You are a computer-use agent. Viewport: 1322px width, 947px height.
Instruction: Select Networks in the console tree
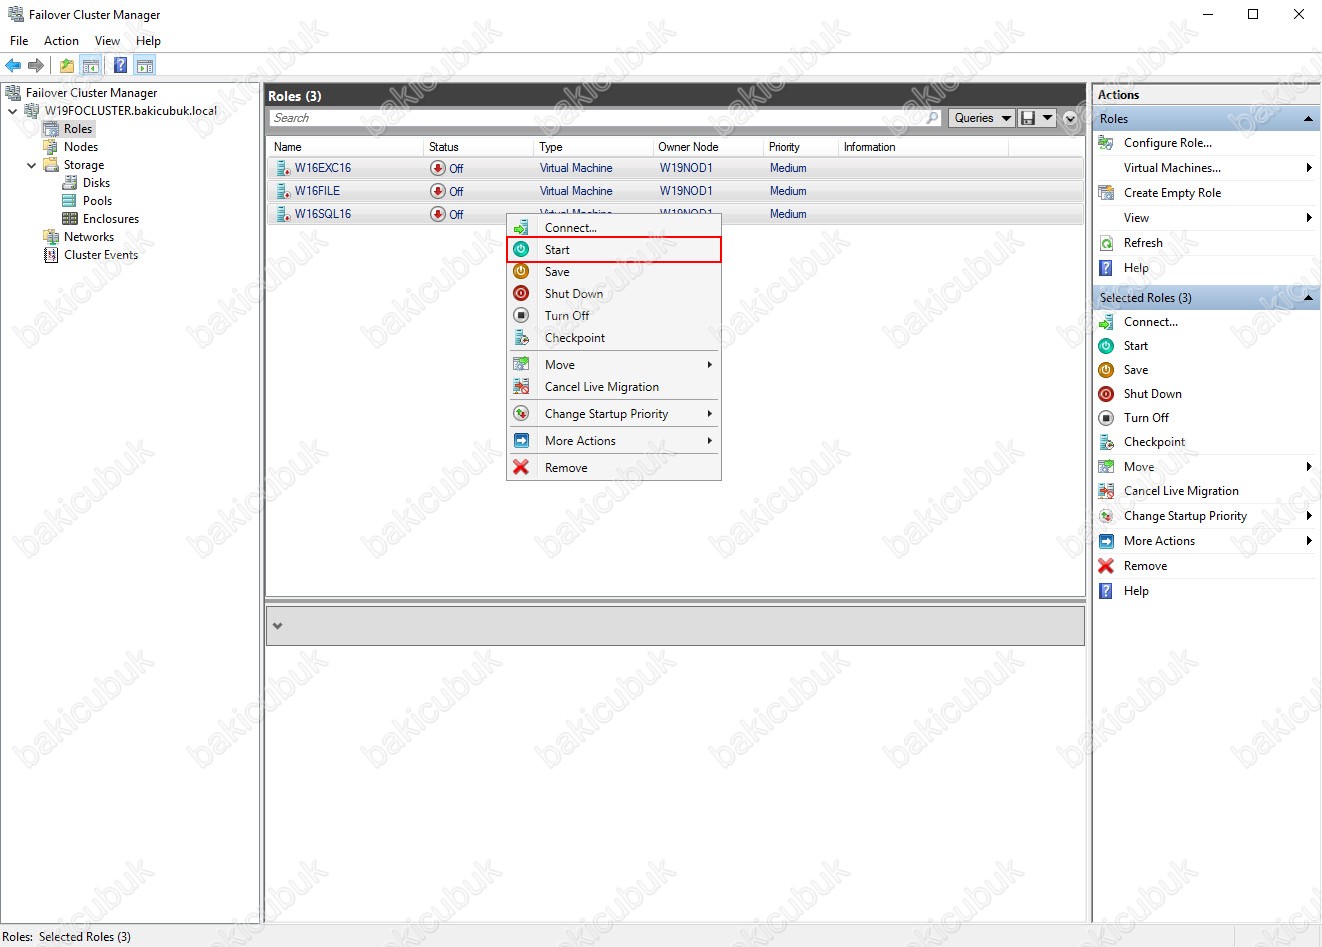88,237
